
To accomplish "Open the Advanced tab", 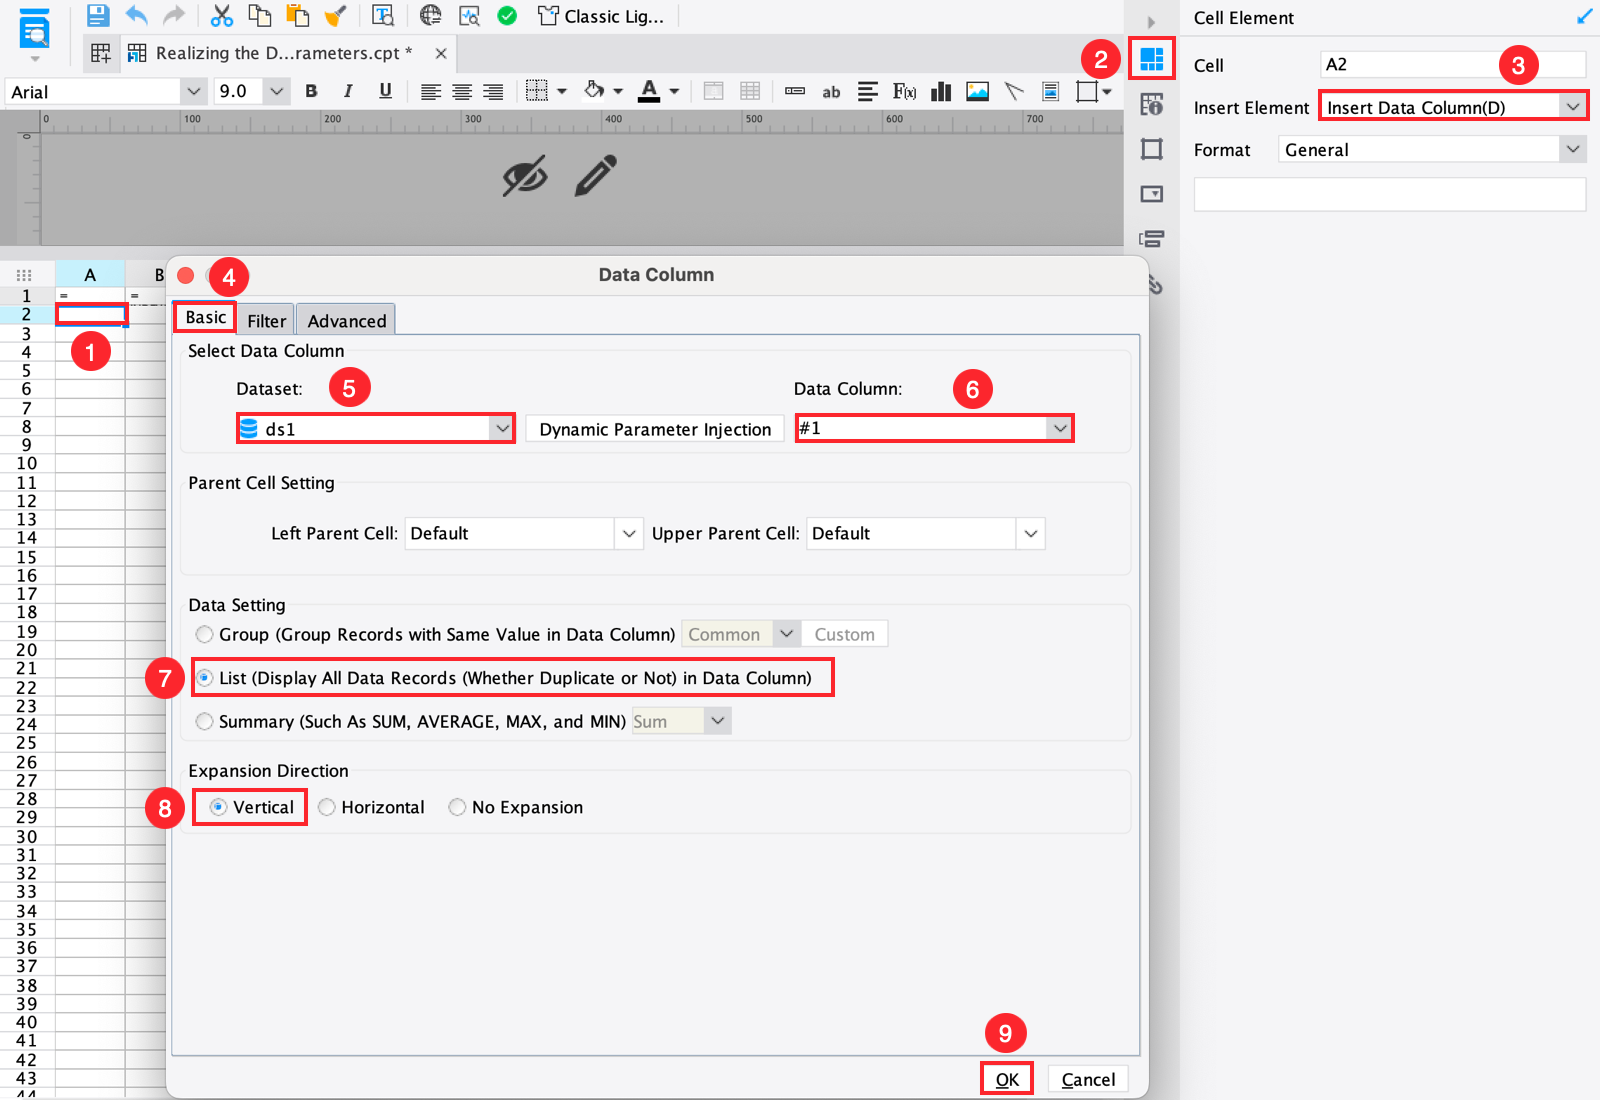I will pyautogui.click(x=347, y=320).
